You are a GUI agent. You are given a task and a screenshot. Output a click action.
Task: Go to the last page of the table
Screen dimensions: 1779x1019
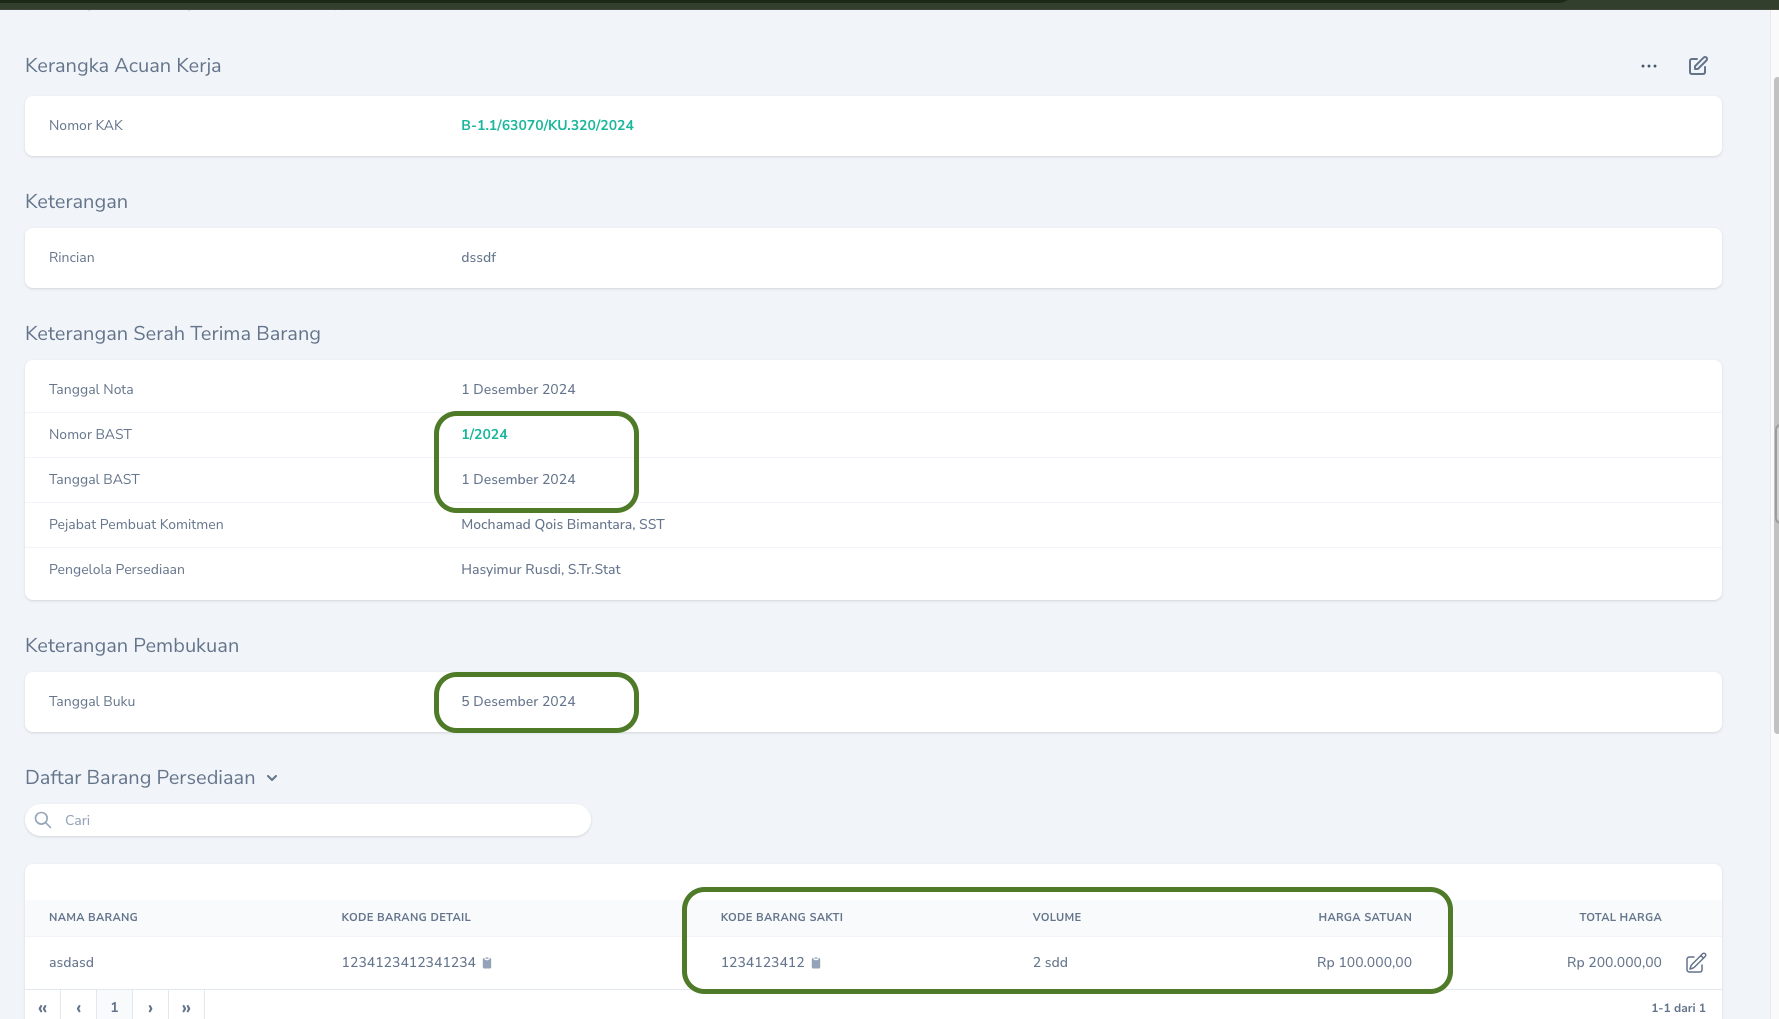tap(186, 1006)
